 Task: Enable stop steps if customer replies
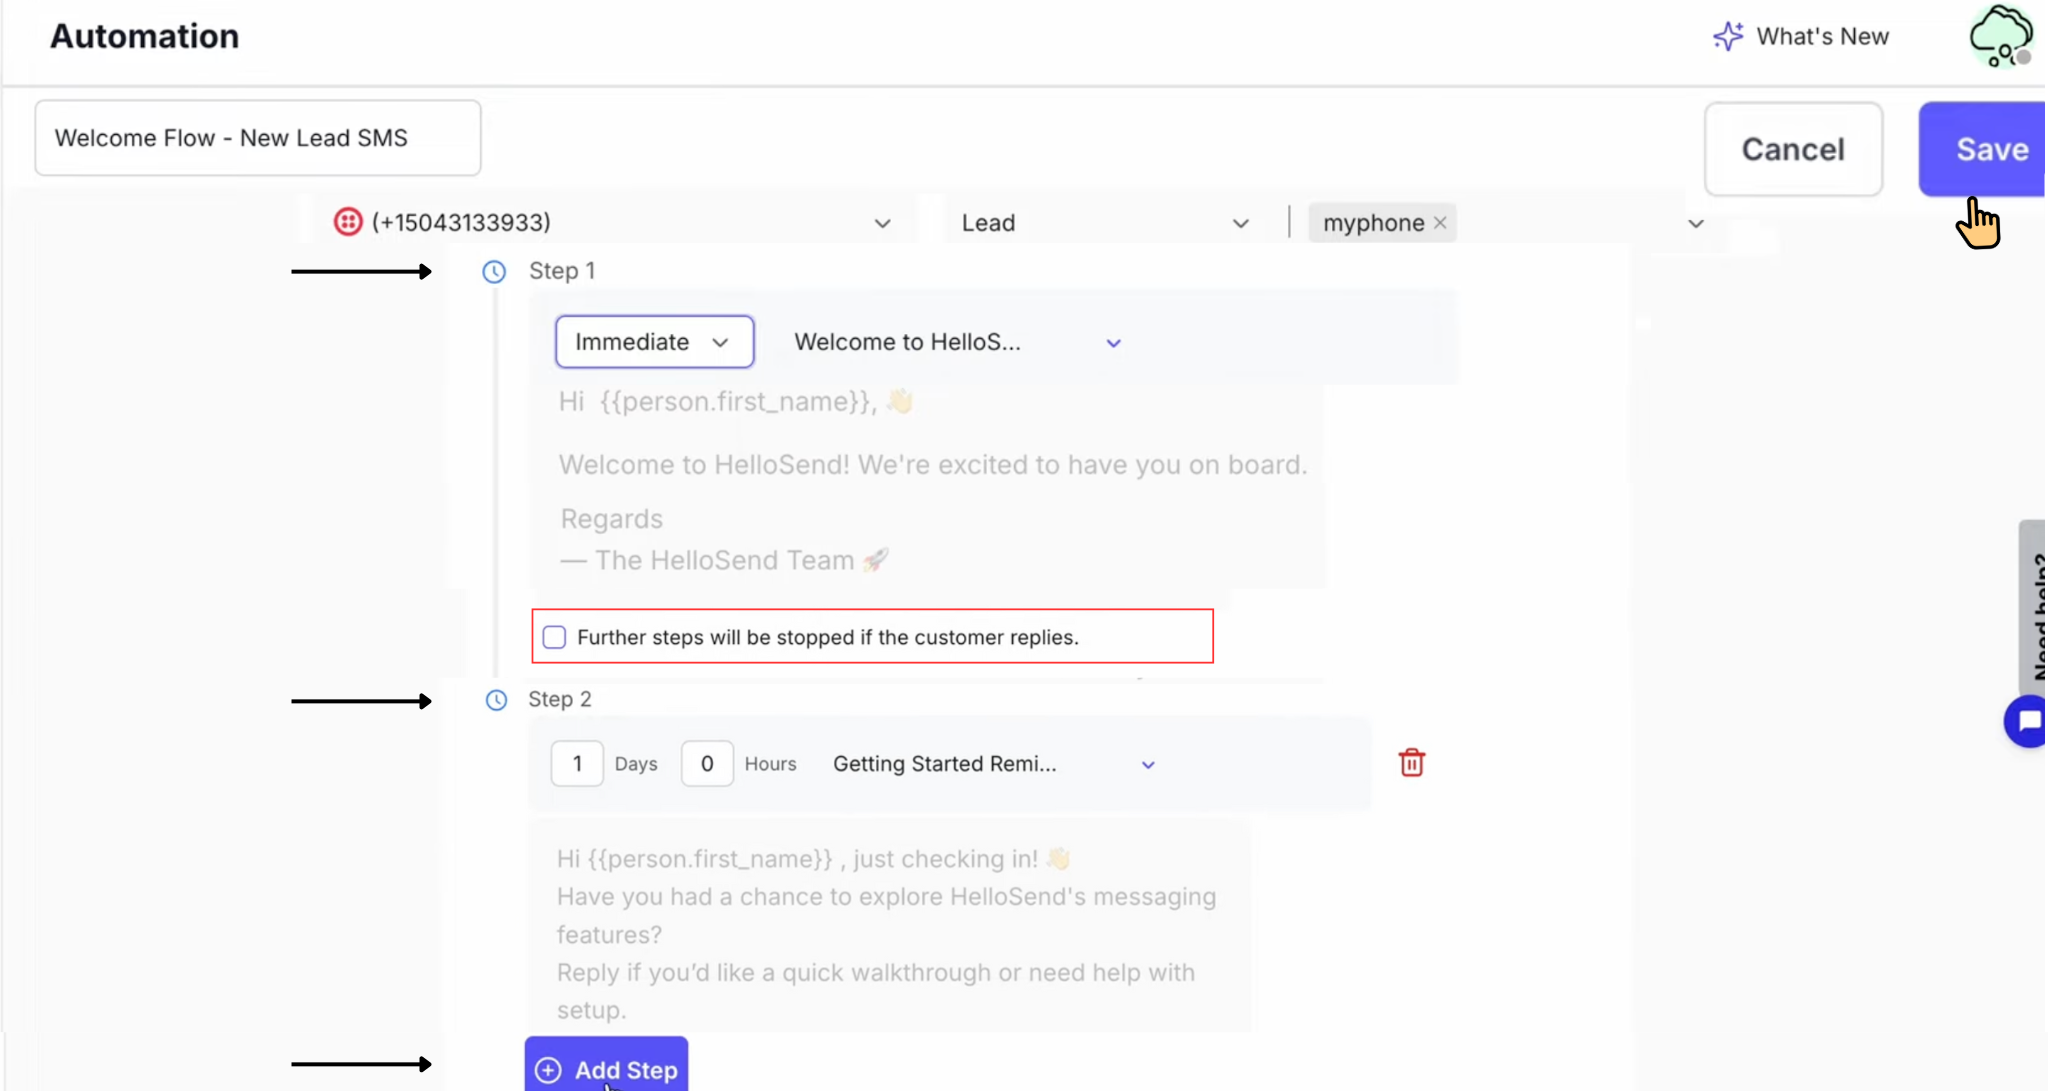point(554,637)
